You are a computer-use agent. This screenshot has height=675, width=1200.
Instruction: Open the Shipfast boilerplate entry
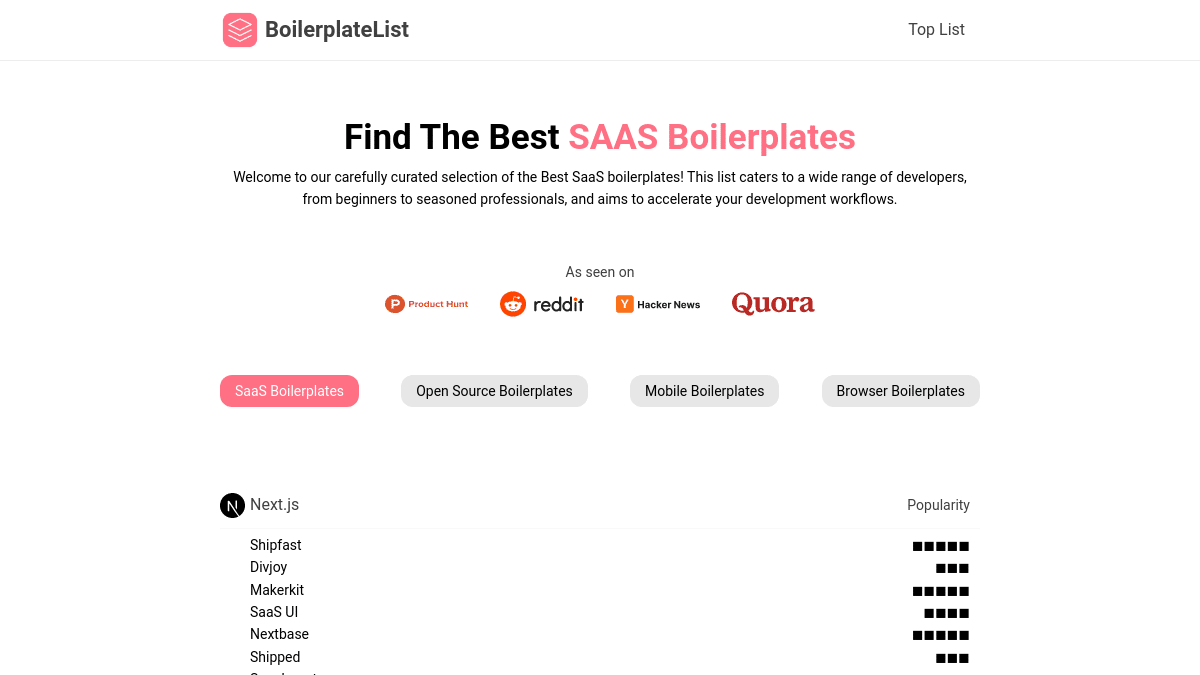point(276,545)
